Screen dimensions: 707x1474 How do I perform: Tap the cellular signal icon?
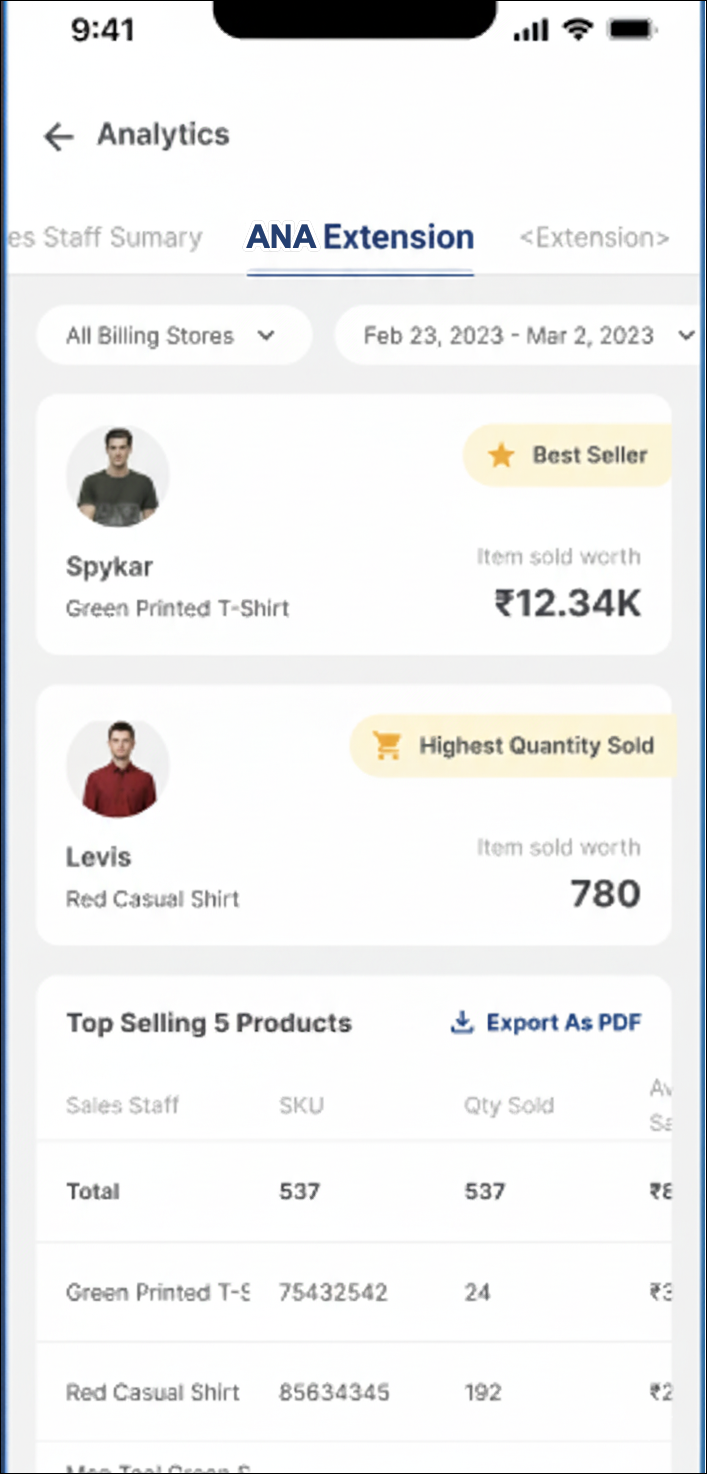pyautogui.click(x=531, y=30)
